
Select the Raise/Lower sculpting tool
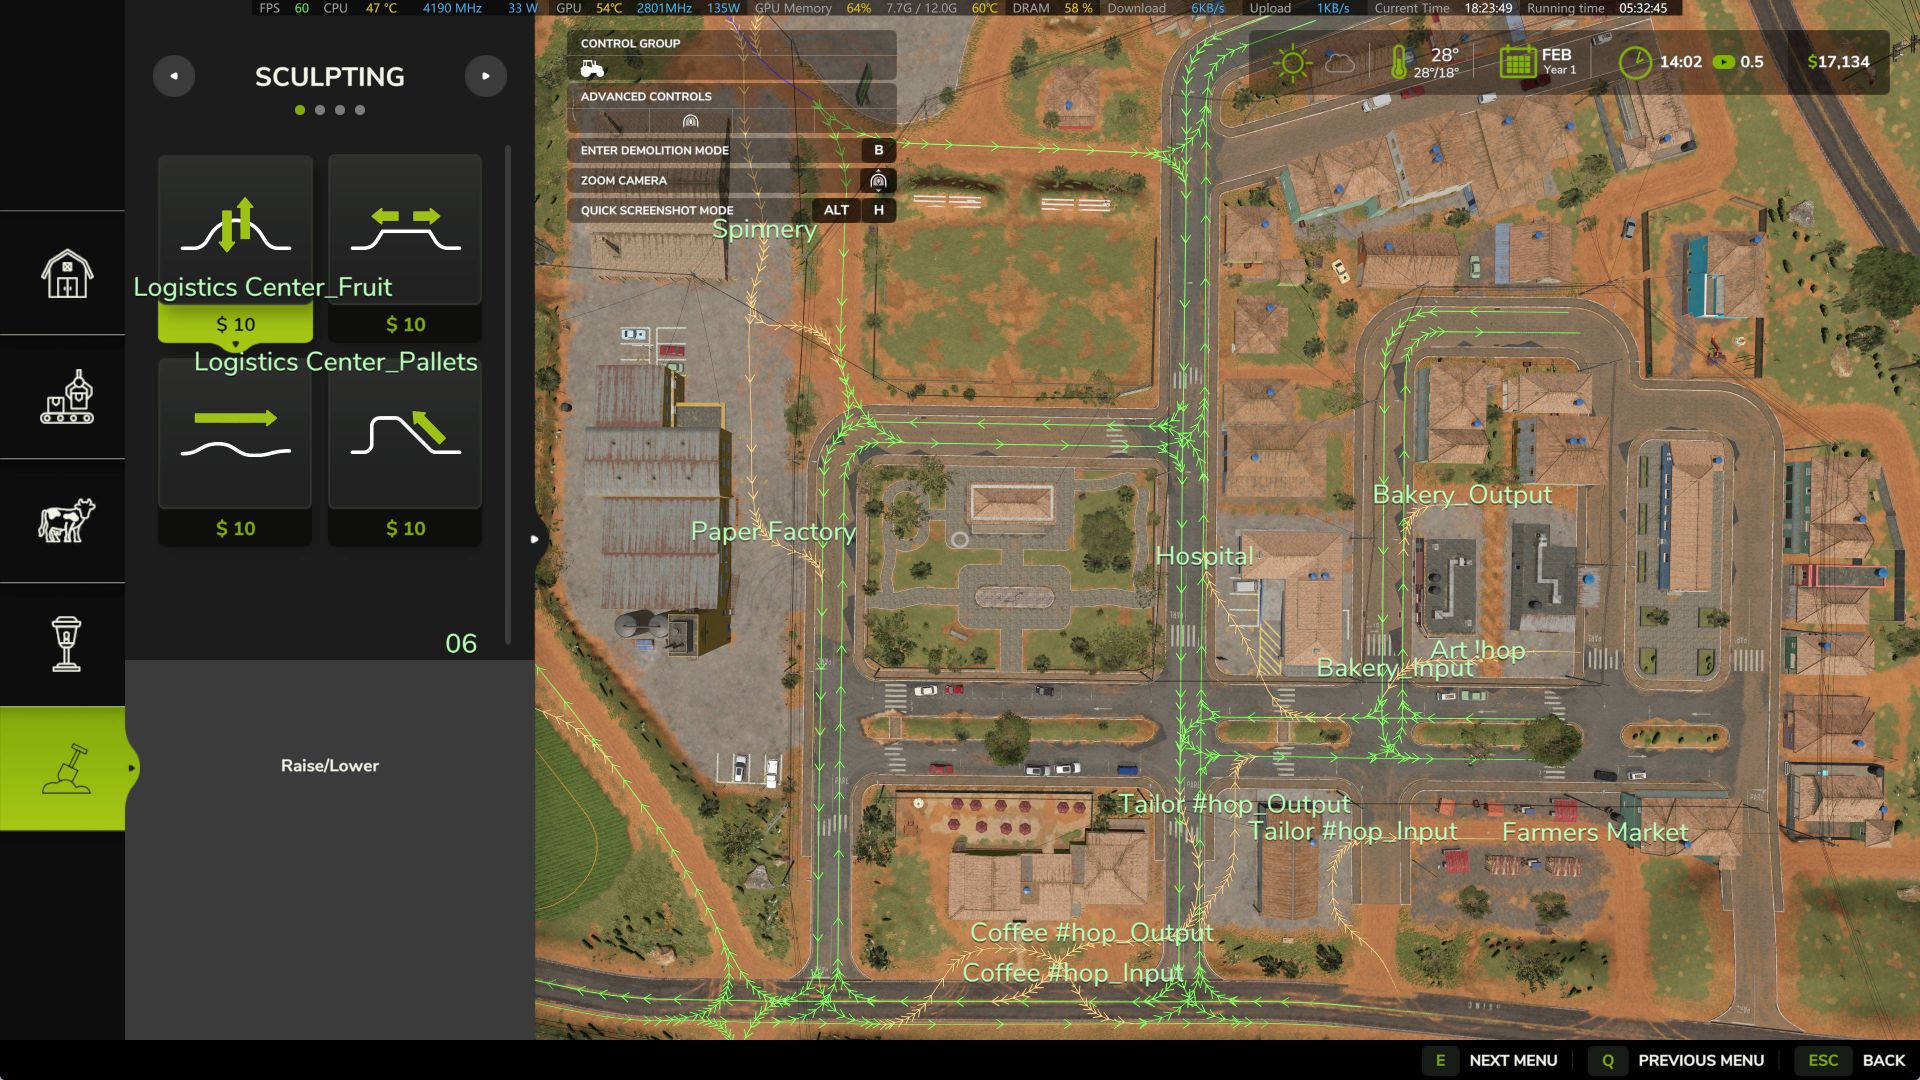(x=235, y=248)
